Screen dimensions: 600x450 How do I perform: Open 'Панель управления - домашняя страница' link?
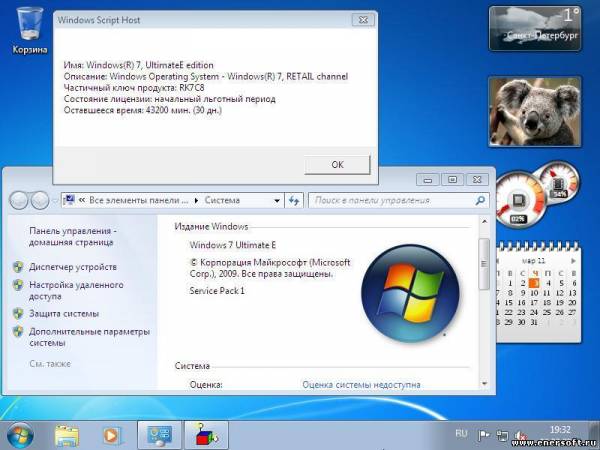[x=73, y=236]
